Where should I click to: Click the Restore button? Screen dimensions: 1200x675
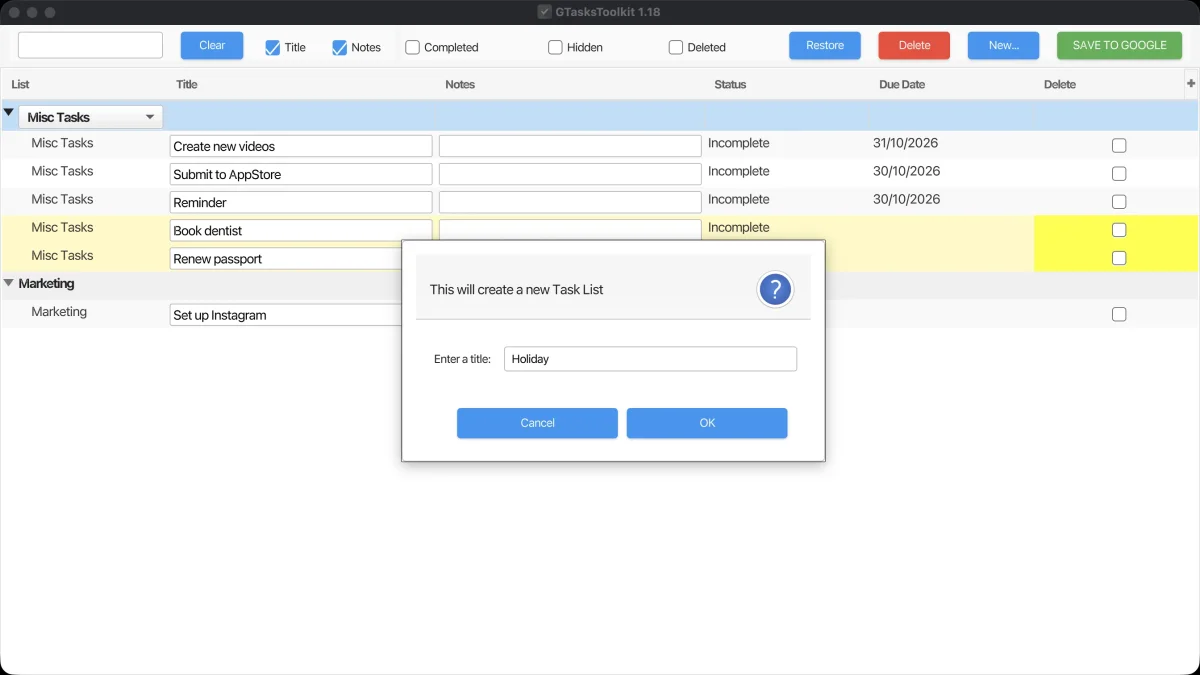point(825,46)
